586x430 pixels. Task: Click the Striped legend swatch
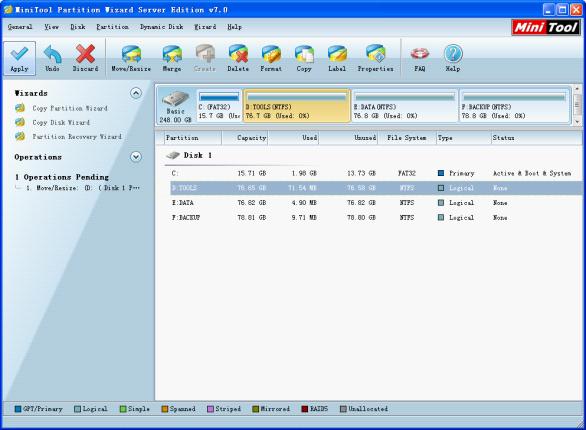tap(210, 409)
